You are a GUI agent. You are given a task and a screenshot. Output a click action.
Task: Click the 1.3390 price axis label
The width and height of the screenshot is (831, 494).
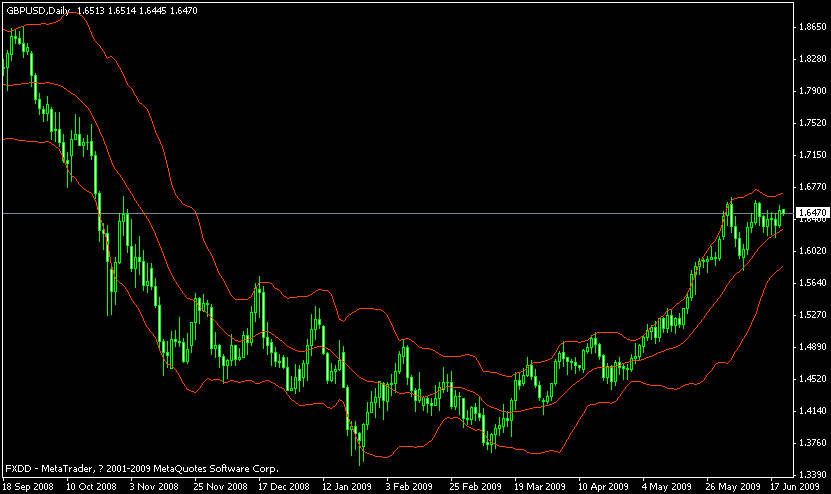812,474
